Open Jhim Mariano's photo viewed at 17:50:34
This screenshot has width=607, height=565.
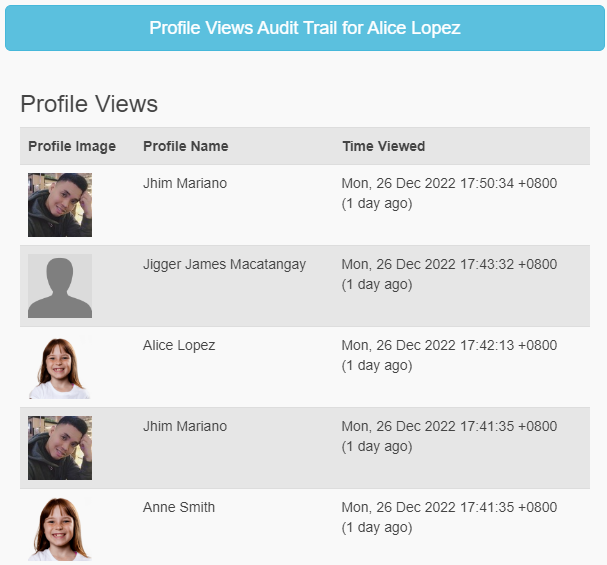pos(60,205)
